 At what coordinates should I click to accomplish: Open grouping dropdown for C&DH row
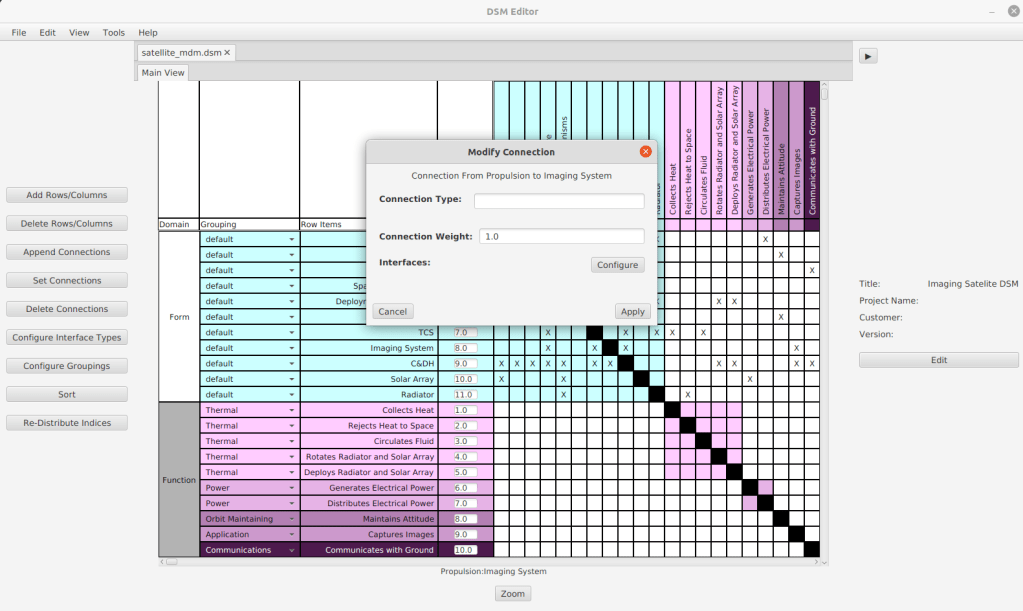[x=249, y=364]
